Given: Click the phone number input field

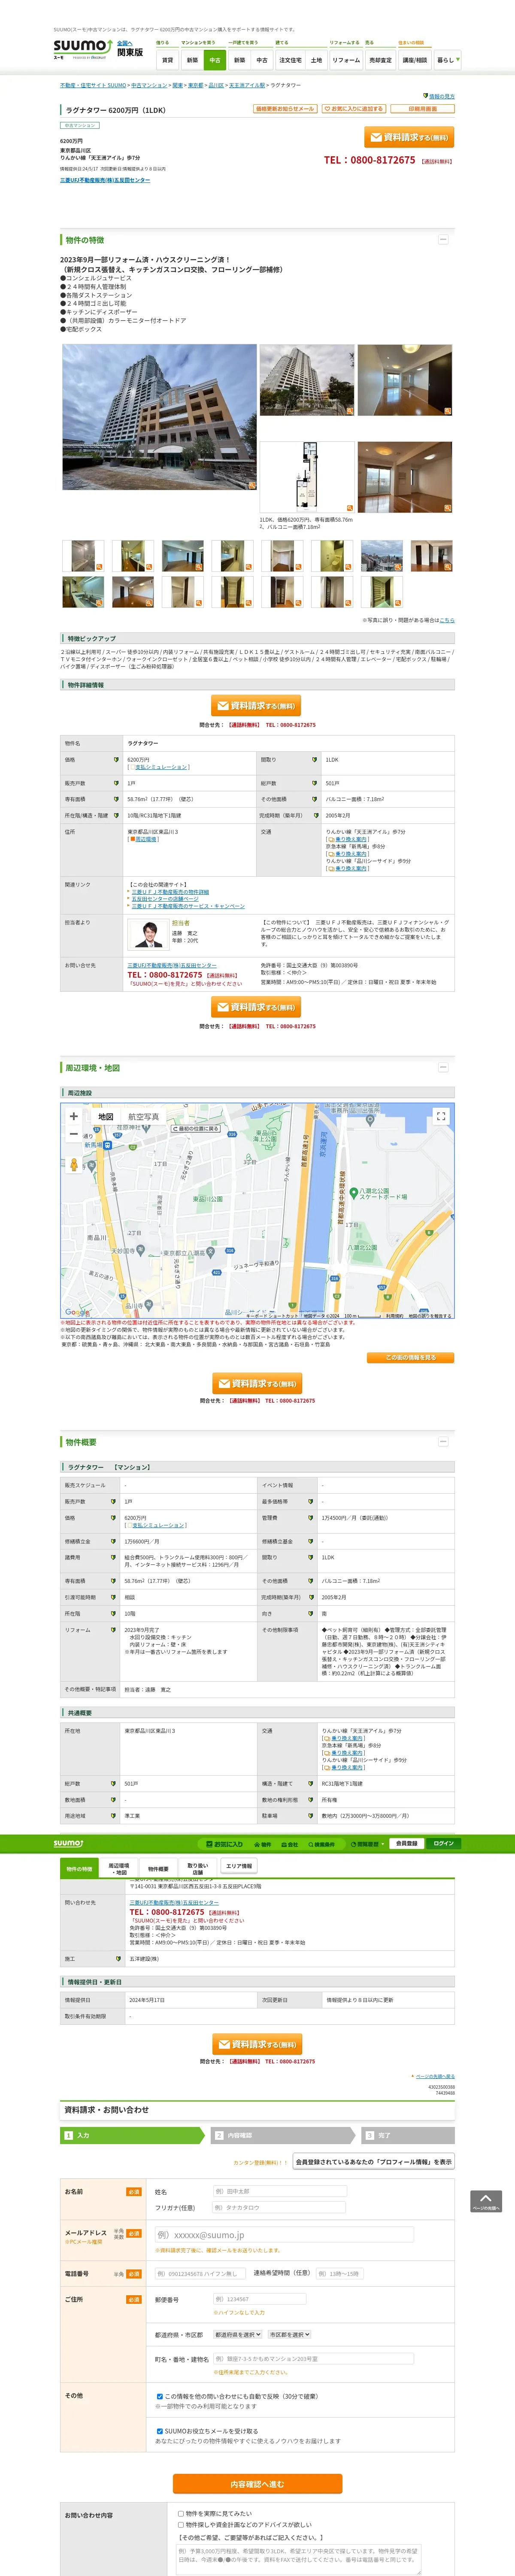Looking at the screenshot, I should 200,2273.
